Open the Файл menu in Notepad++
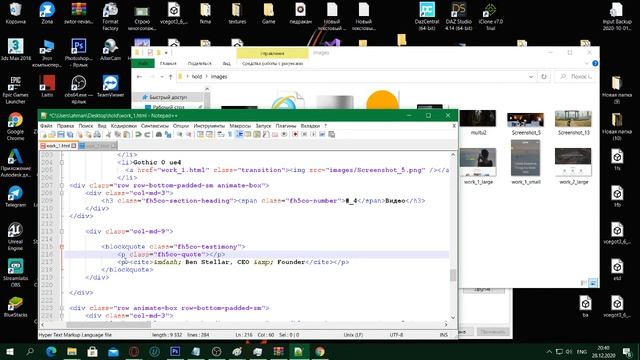 tap(46, 126)
